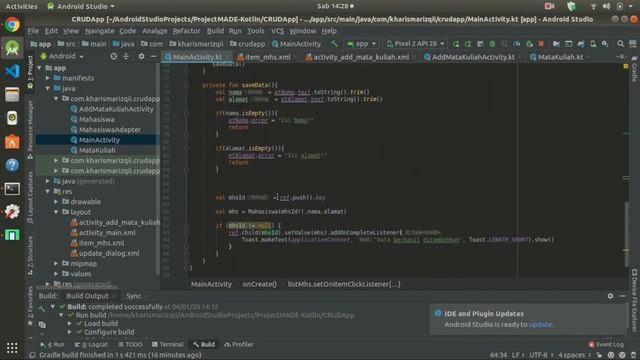This screenshot has height=360, width=640.
Task: Click the Run app toolbar icon
Action: (456, 44)
